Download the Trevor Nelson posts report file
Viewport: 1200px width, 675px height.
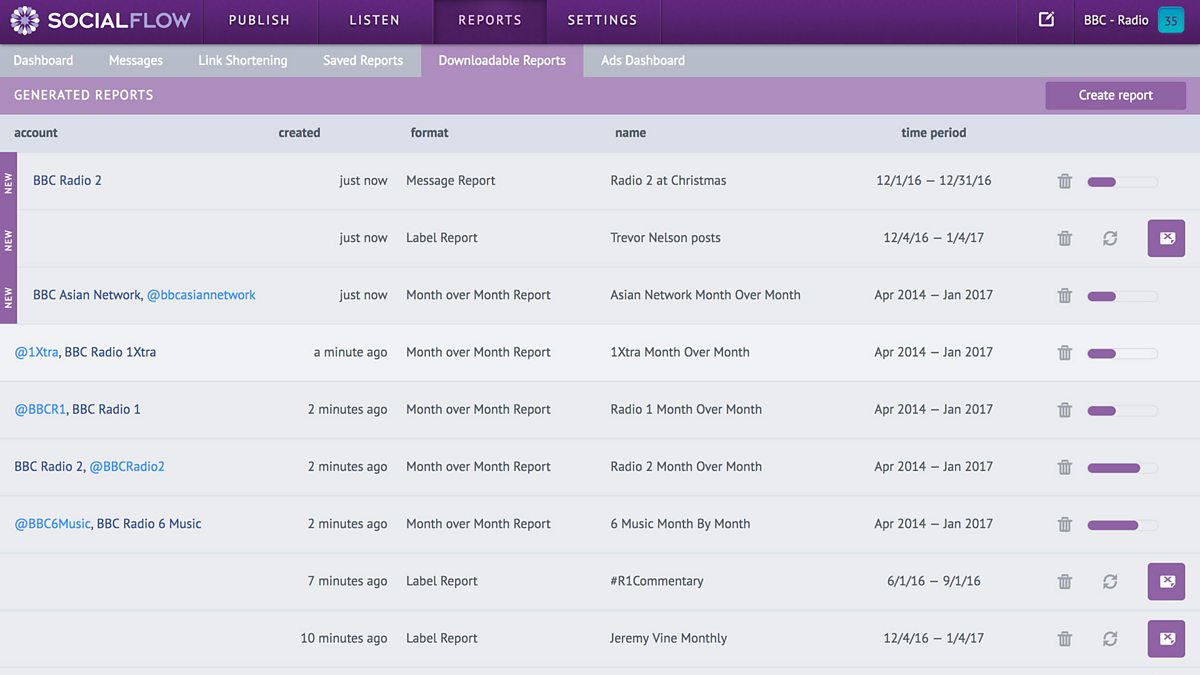pyautogui.click(x=1166, y=238)
